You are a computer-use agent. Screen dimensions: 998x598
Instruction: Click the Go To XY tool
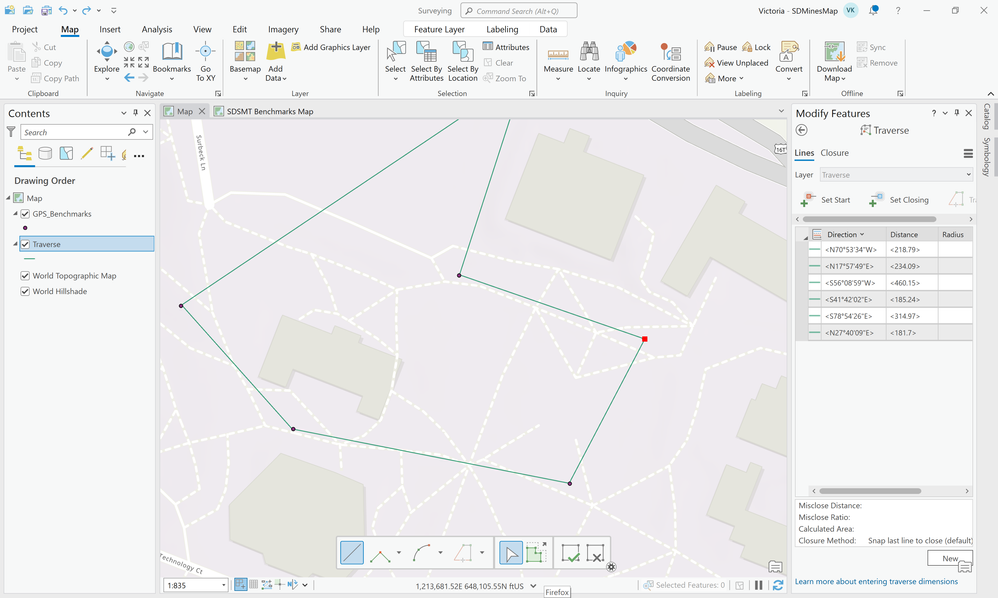pyautogui.click(x=205, y=61)
